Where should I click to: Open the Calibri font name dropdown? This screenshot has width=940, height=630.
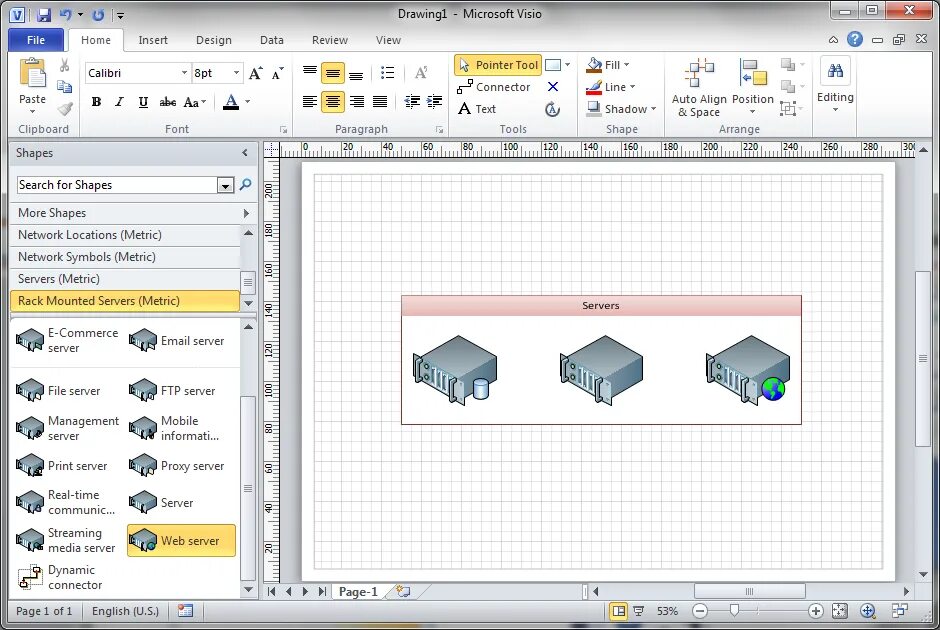click(184, 73)
